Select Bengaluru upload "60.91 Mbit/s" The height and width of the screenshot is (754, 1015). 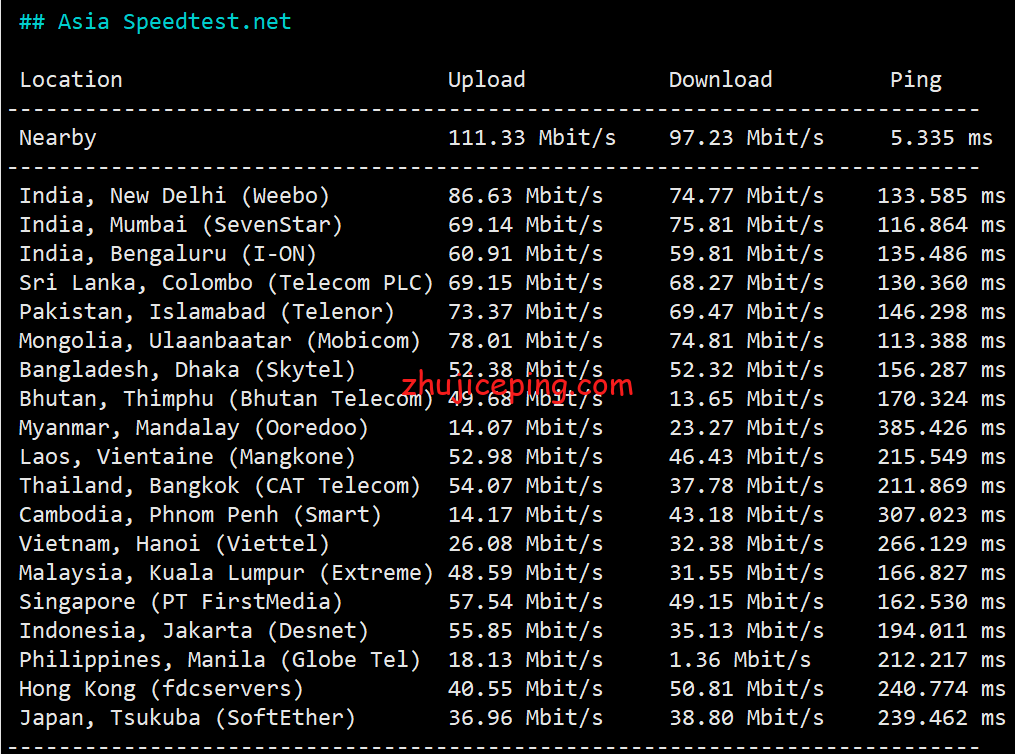pos(526,254)
